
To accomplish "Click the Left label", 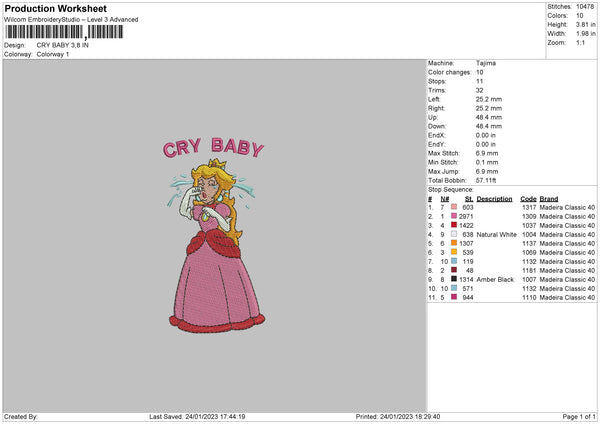I will pyautogui.click(x=434, y=99).
